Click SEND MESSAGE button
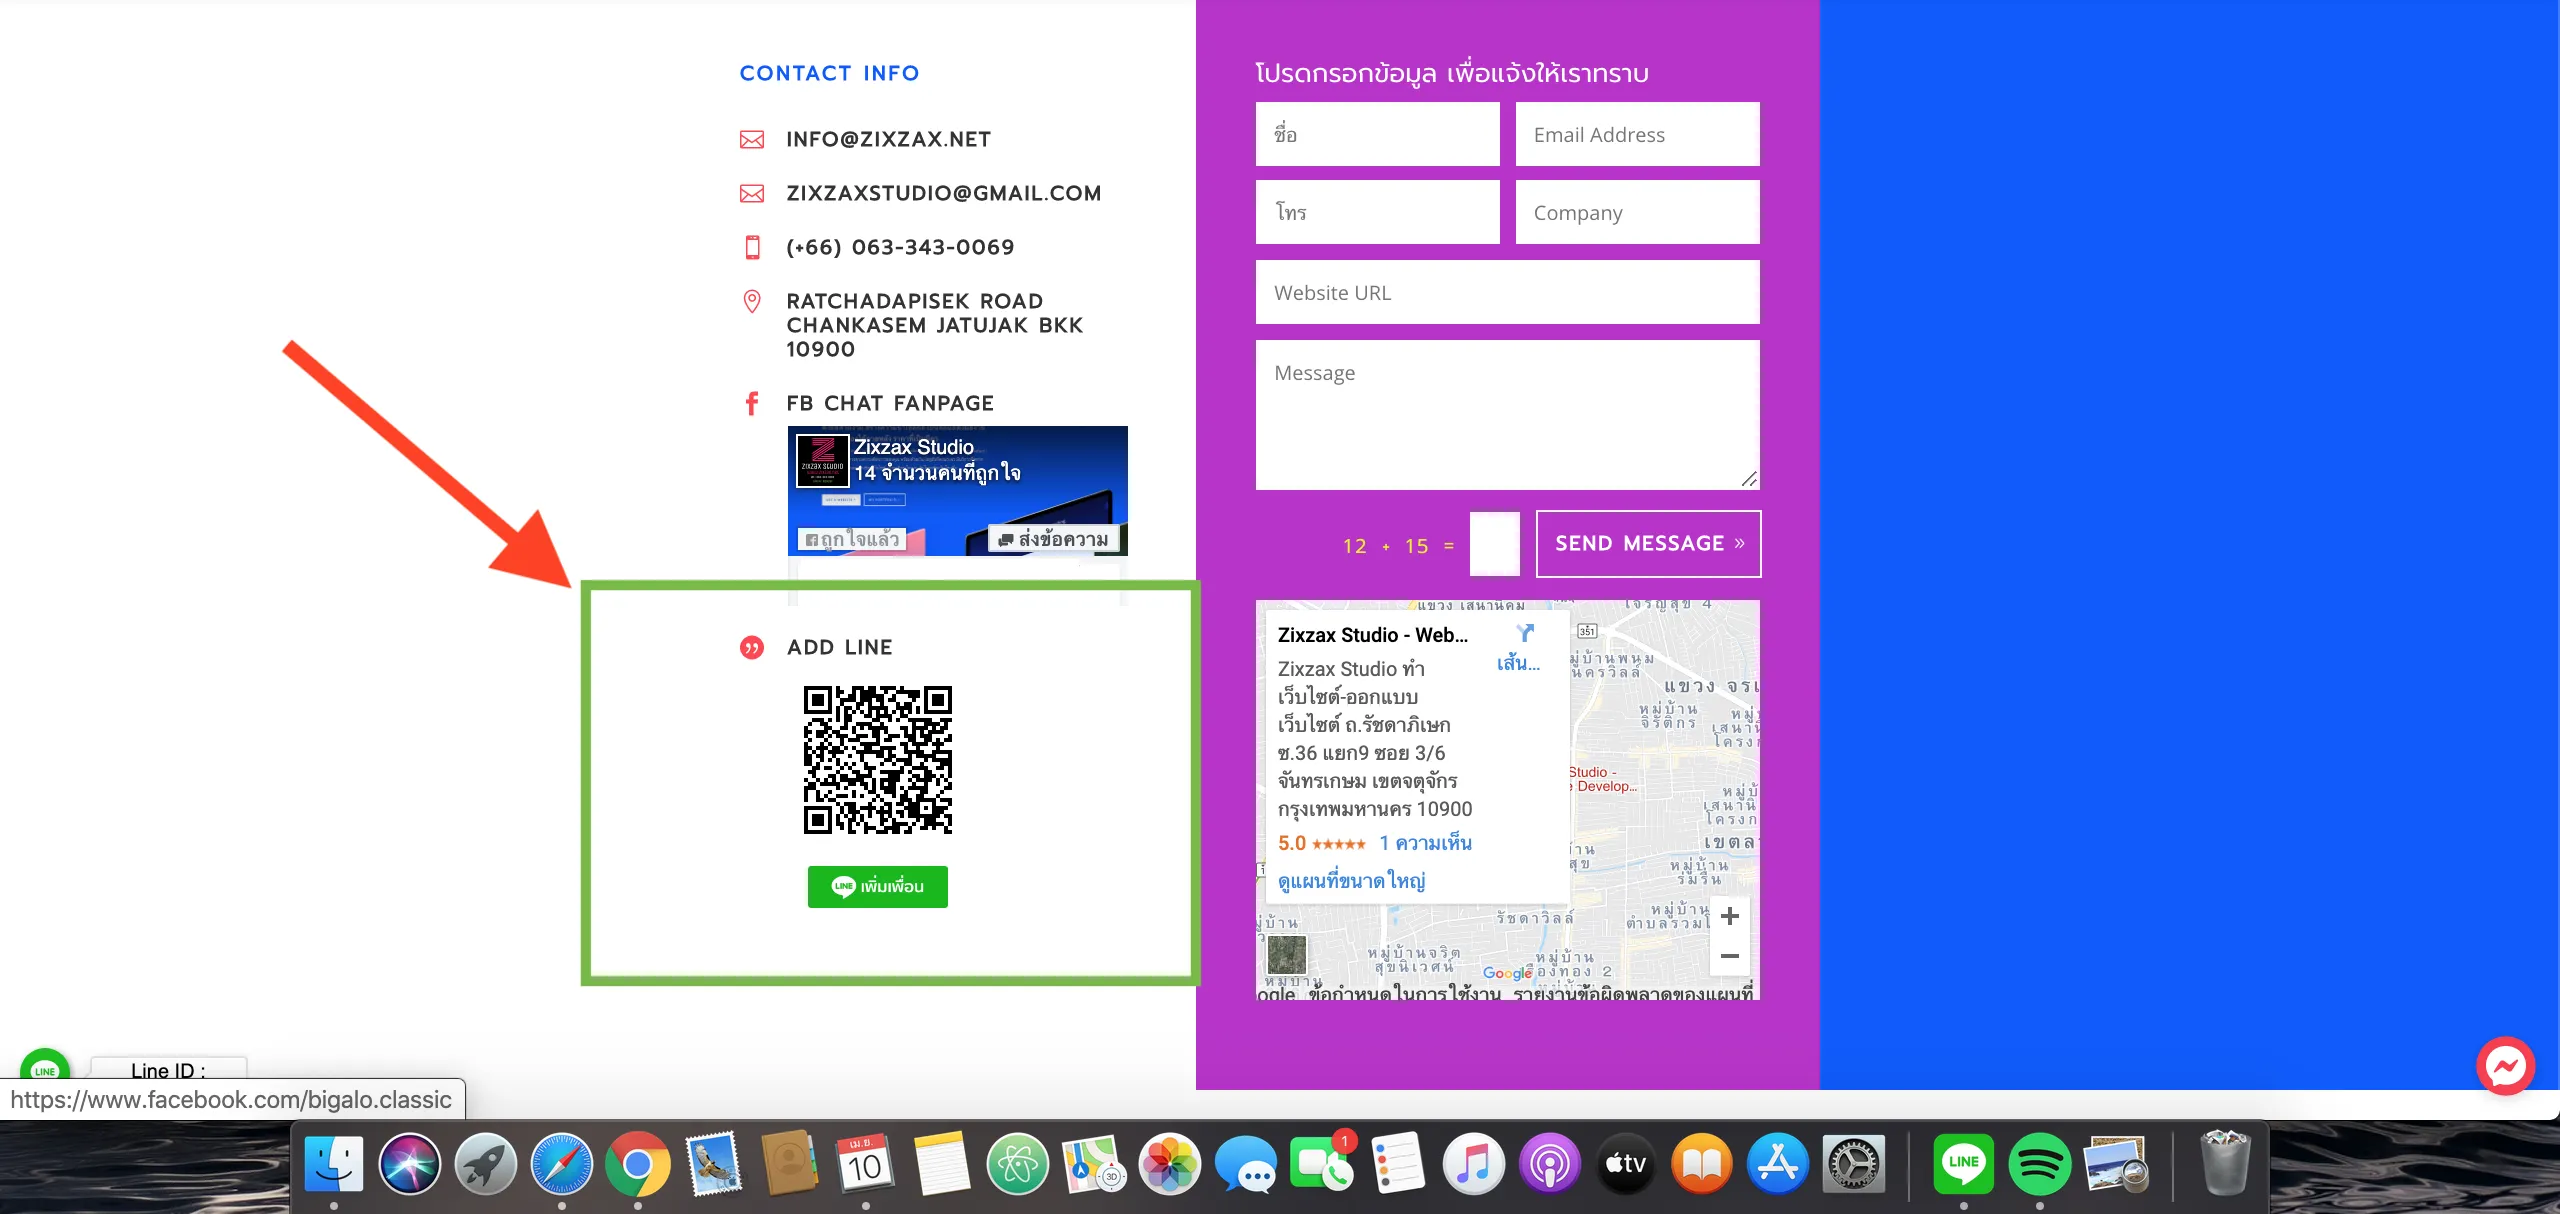Screen dimensions: 2560x1214 click(x=1649, y=543)
